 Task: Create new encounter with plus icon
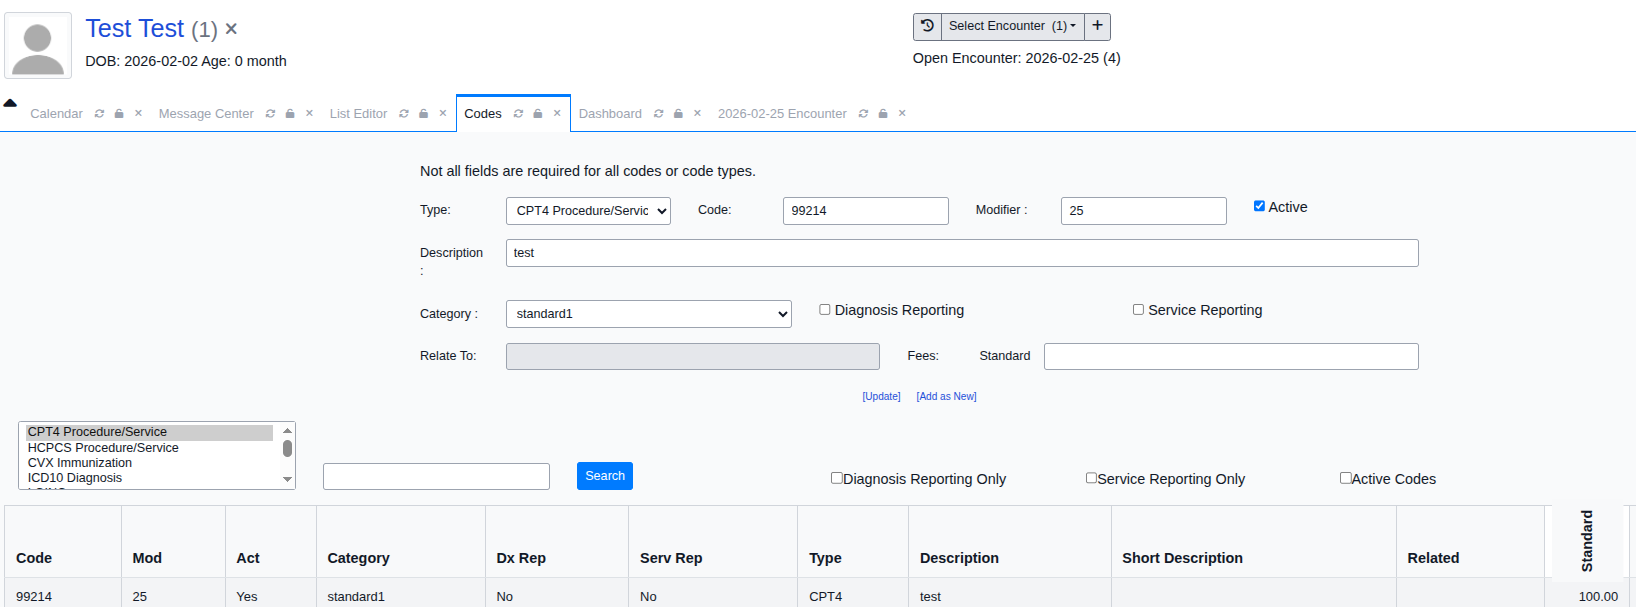click(x=1097, y=26)
